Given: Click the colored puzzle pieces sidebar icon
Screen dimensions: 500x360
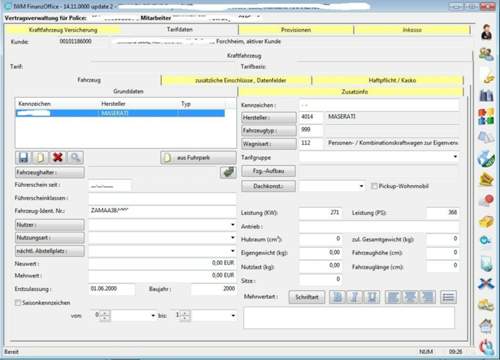Looking at the screenshot, I should pos(486,117).
